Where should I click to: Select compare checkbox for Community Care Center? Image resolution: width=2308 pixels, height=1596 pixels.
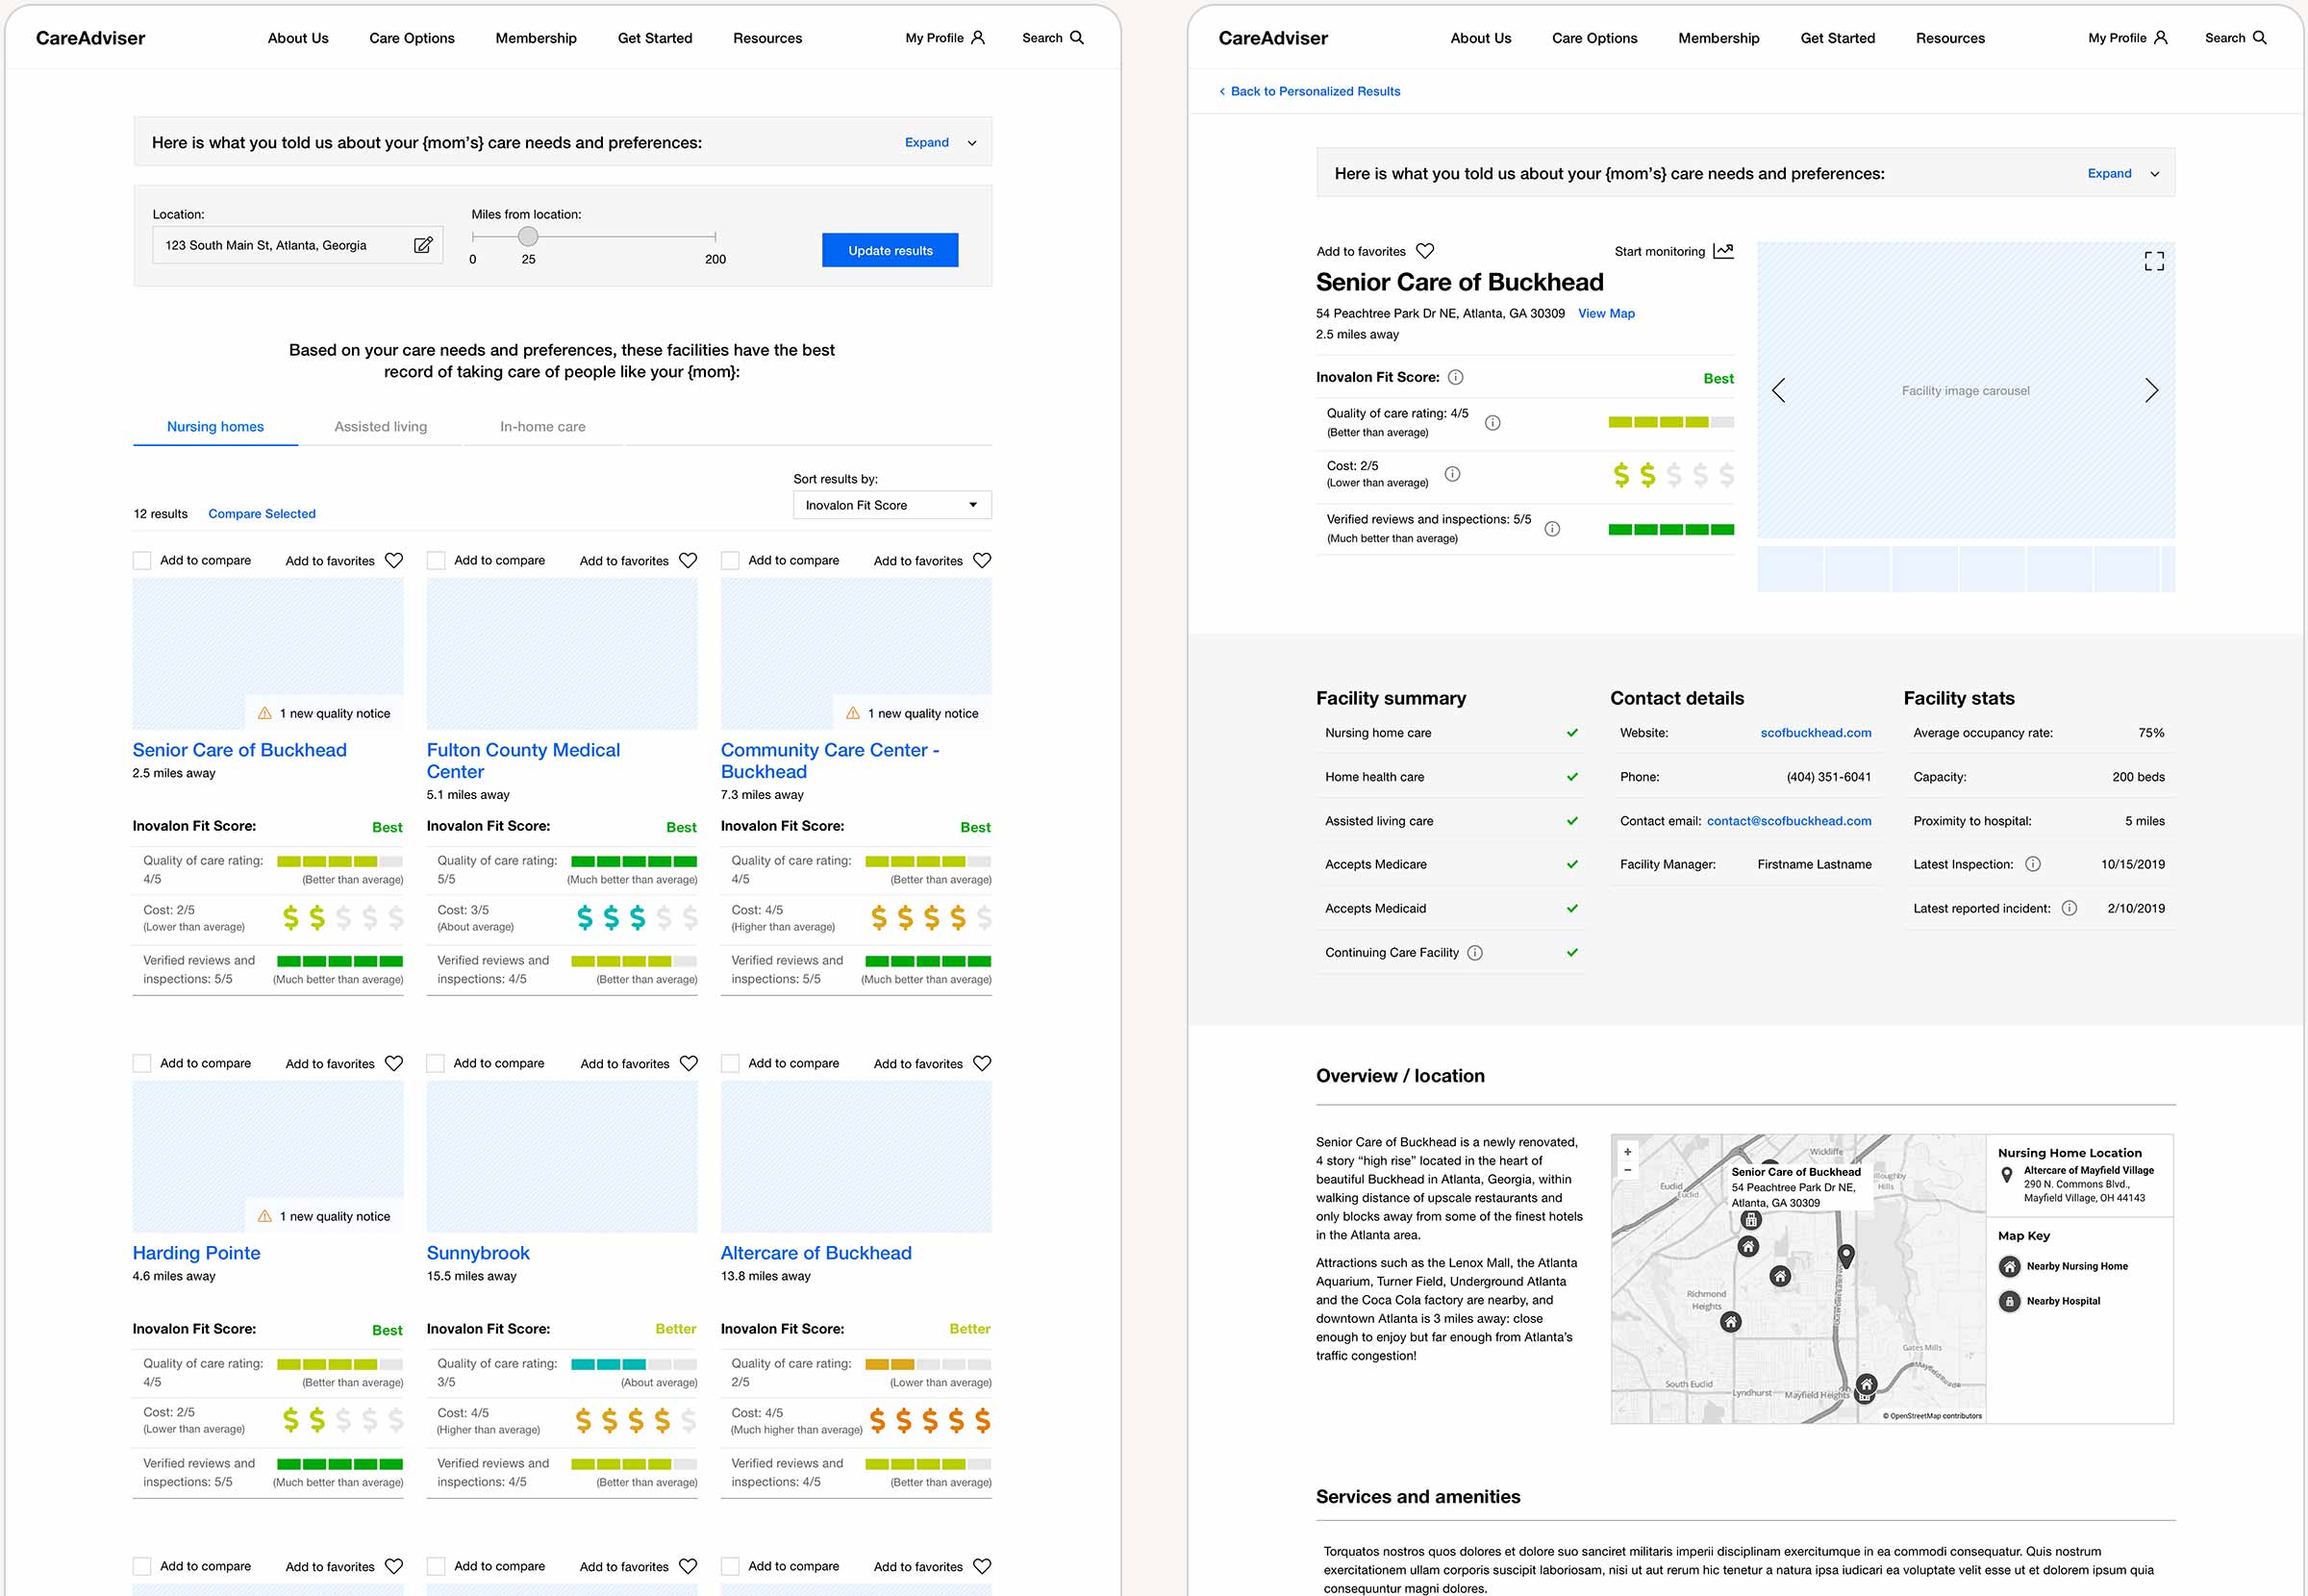point(731,561)
